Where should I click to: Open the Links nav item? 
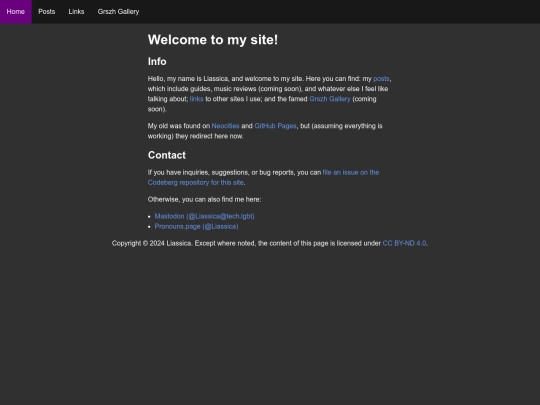76,12
